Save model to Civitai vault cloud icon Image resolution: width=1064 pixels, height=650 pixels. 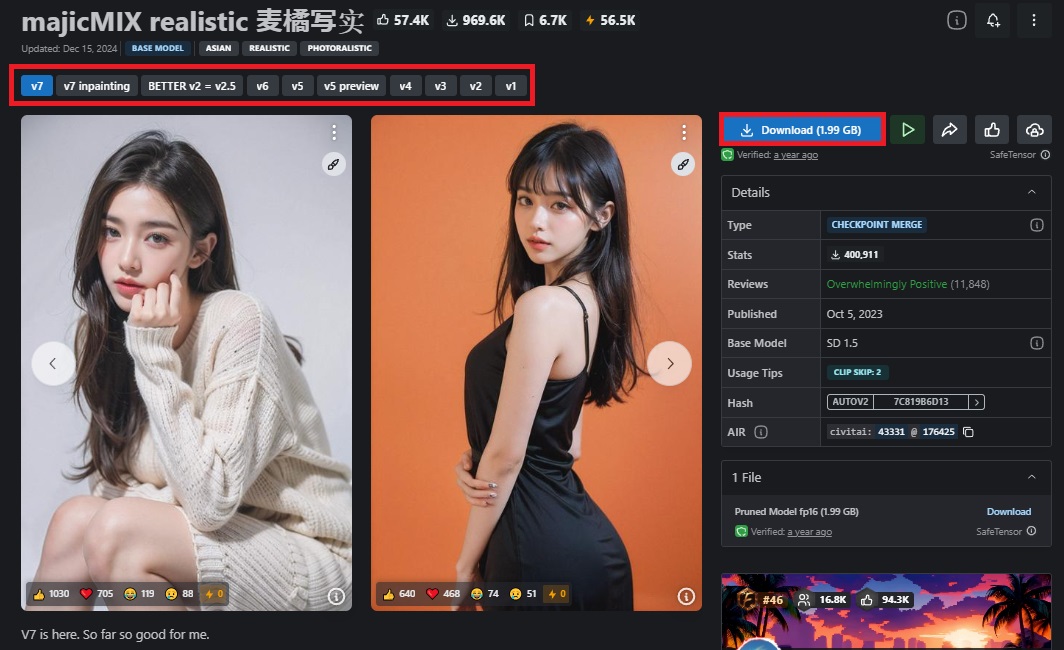click(x=1034, y=129)
